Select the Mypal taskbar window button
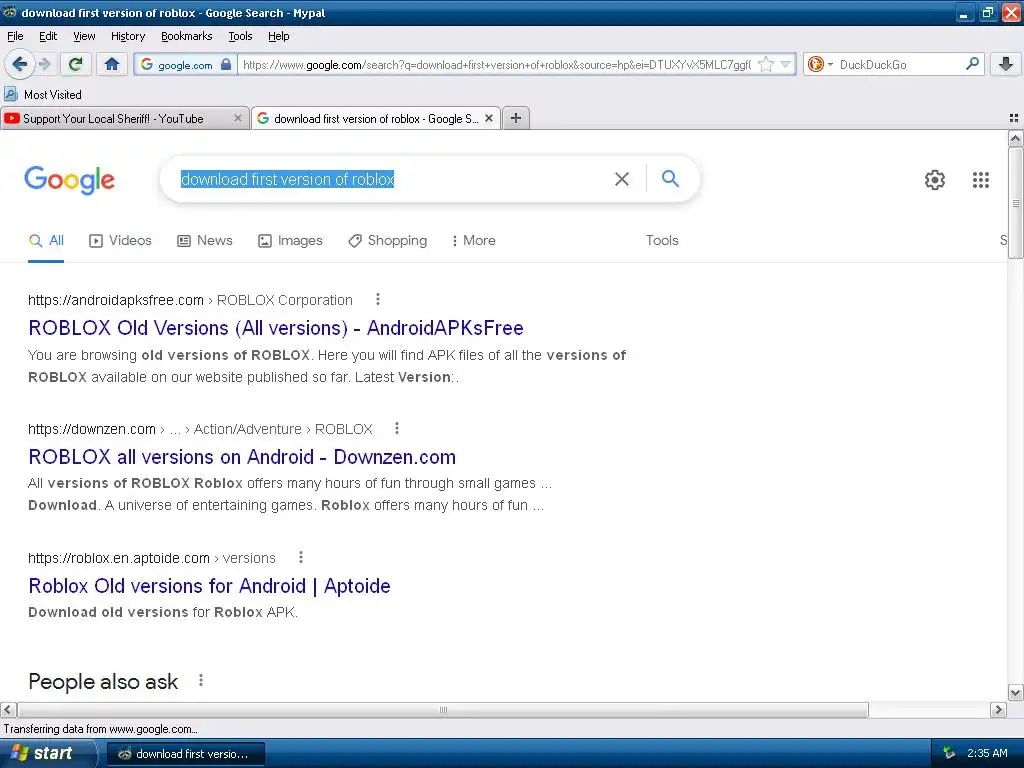Image resolution: width=1024 pixels, height=768 pixels. pos(185,754)
